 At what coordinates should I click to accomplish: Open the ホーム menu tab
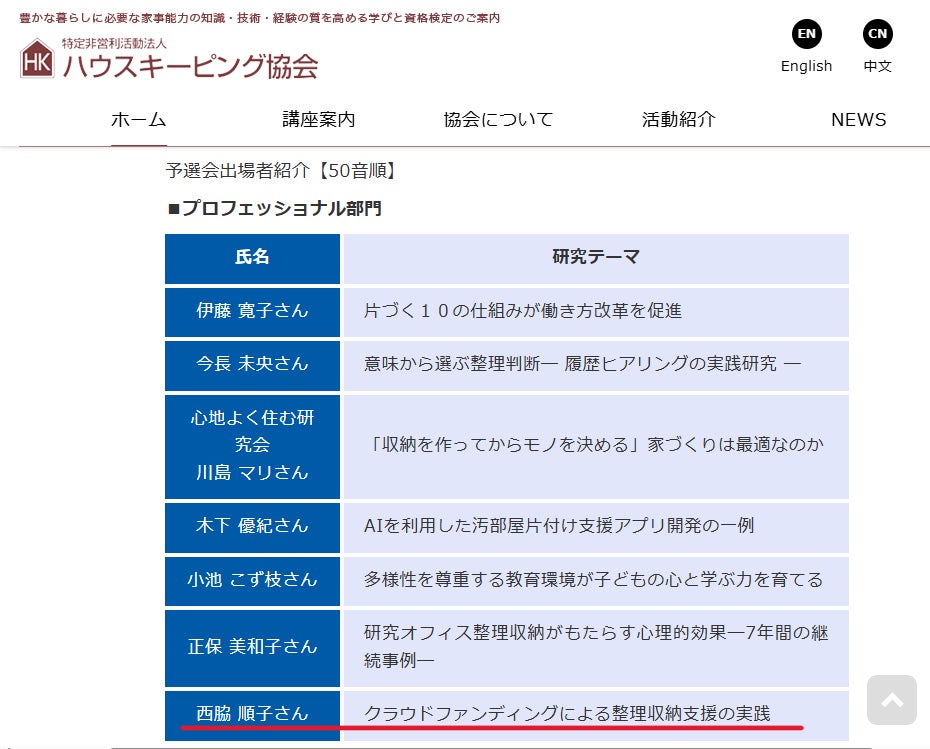click(x=138, y=120)
